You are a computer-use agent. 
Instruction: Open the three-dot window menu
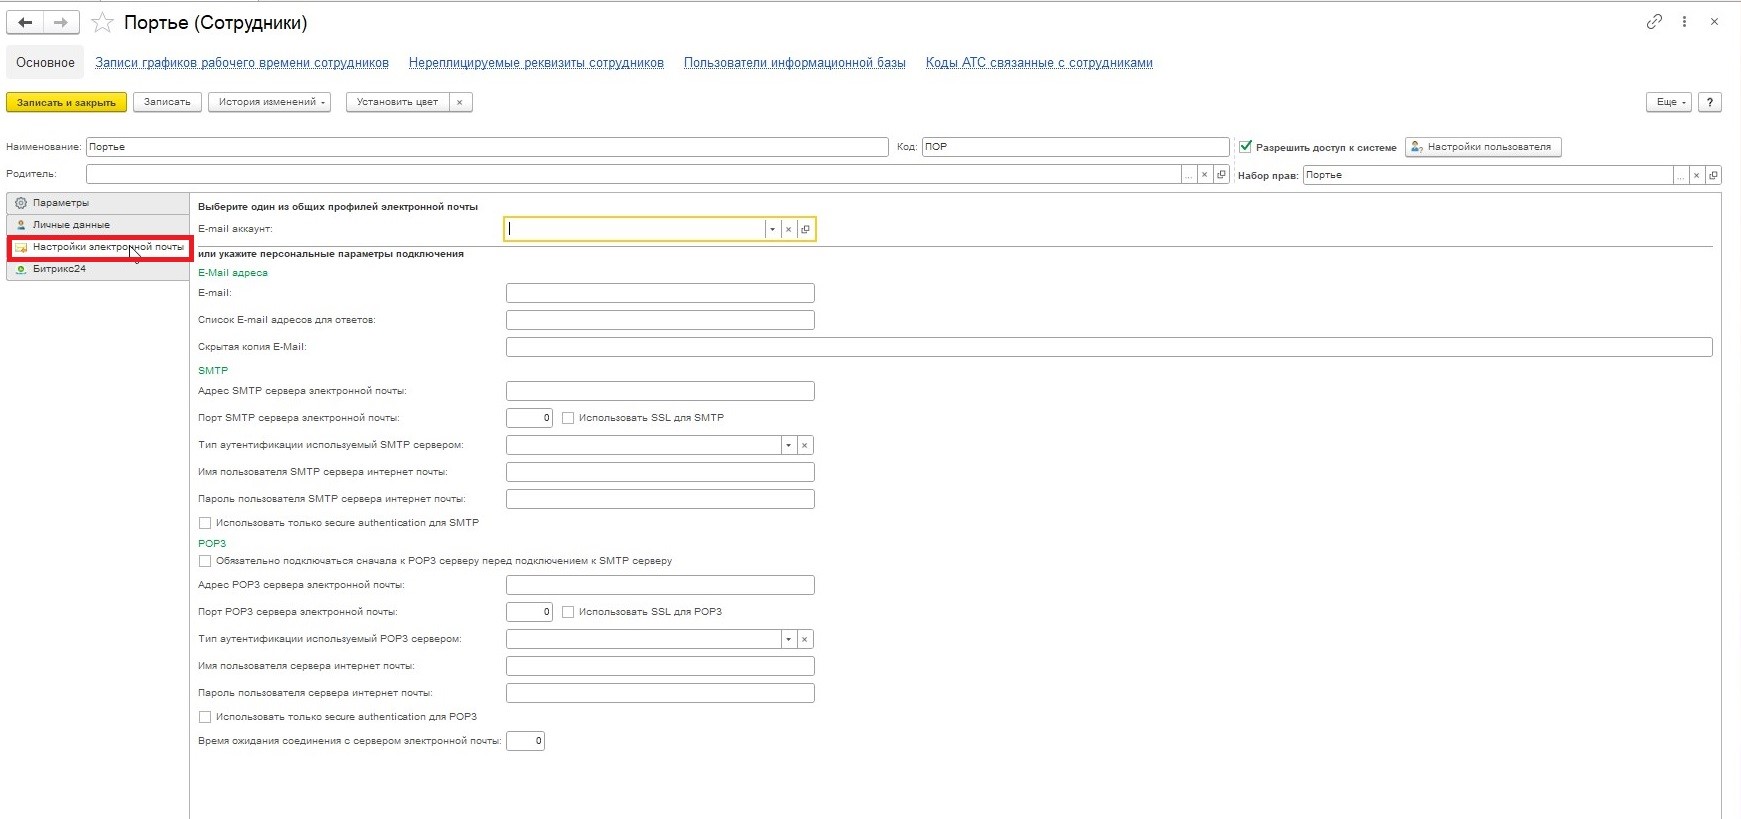click(1684, 21)
